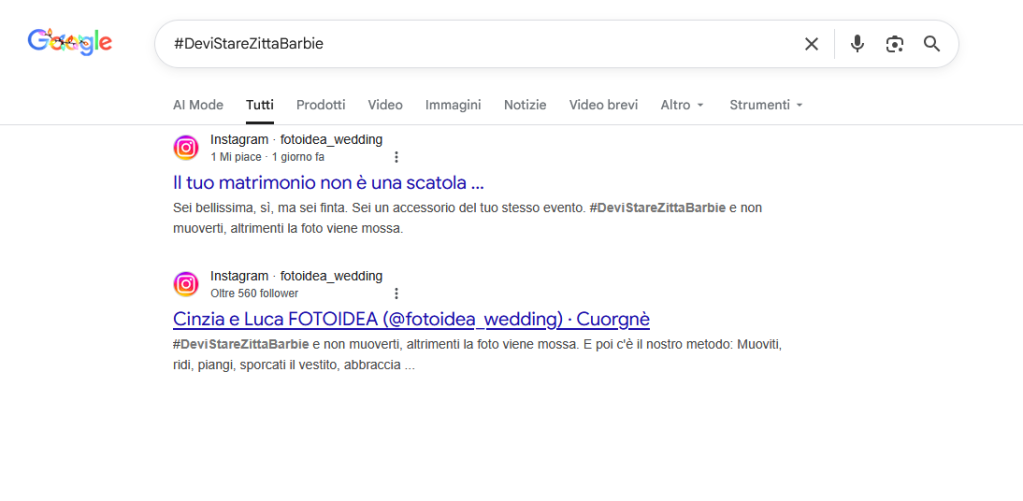1023x501 pixels.
Task: Expand the Strumenti dropdown
Action: [766, 105]
